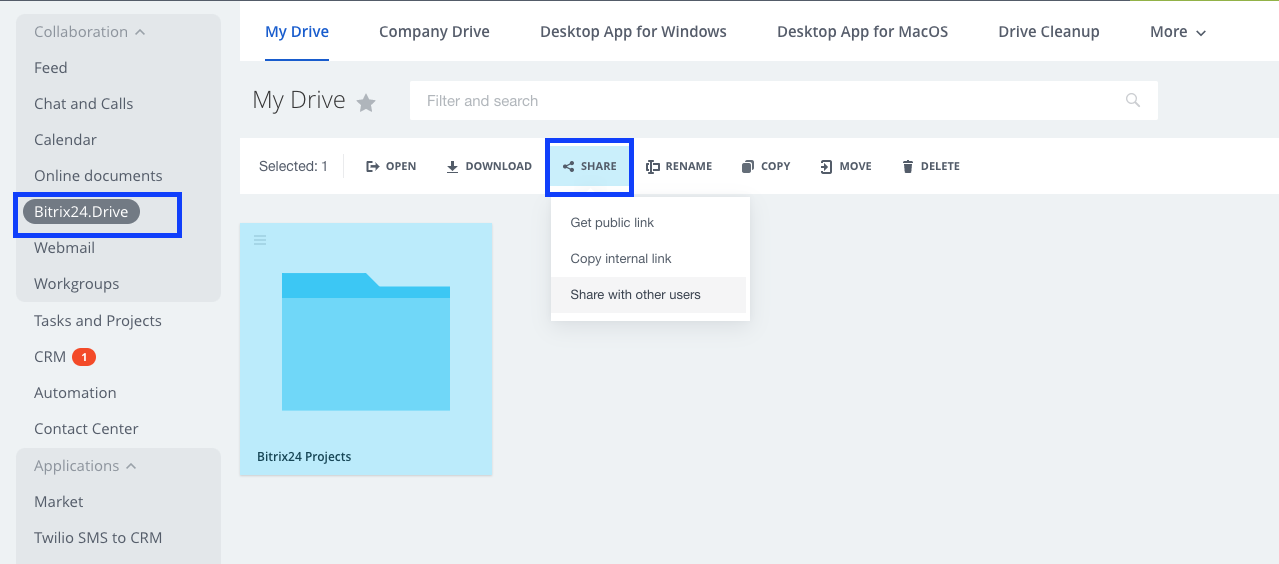
Task: Open Webmail in the sidebar
Action: [65, 248]
